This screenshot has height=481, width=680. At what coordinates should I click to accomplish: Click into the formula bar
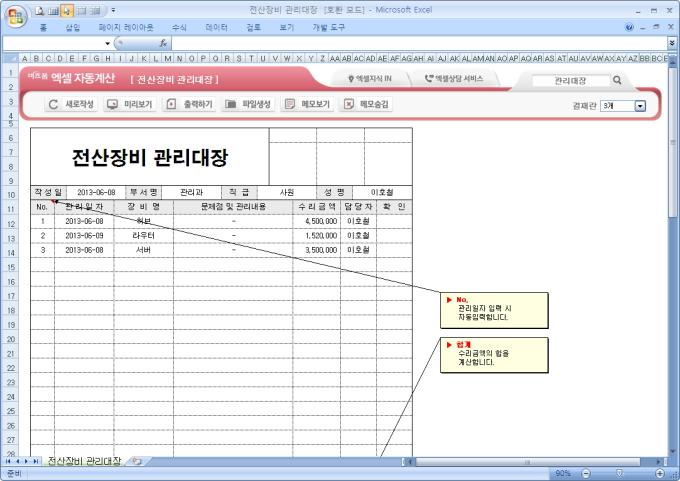(419, 43)
